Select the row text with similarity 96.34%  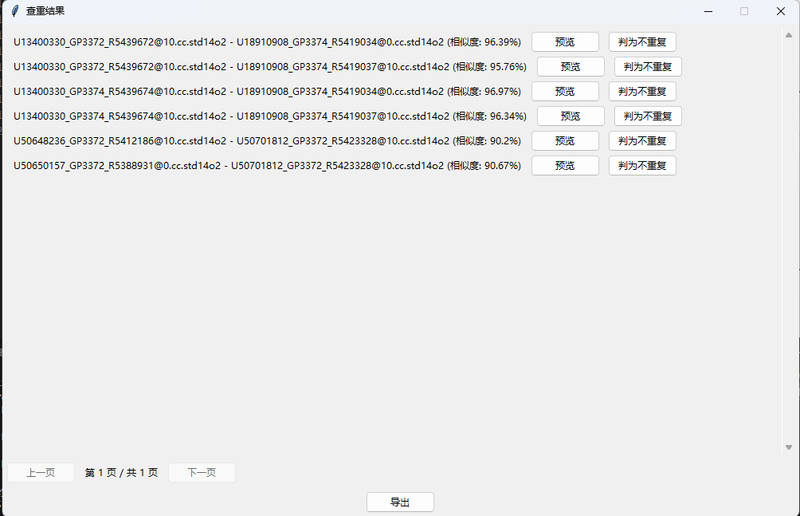270,116
